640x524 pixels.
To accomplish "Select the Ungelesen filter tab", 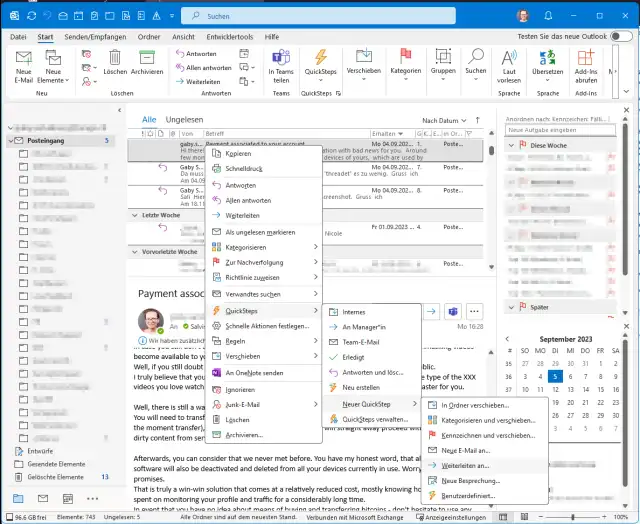I will pyautogui.click(x=184, y=120).
